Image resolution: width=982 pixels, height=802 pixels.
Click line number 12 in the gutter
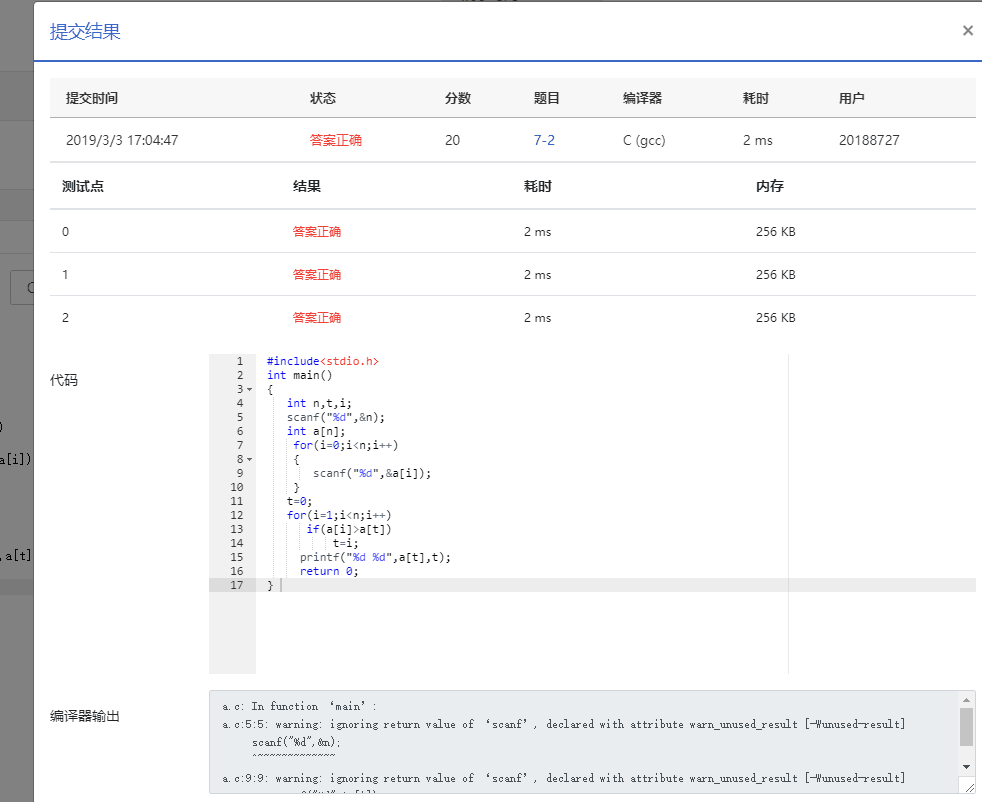(237, 515)
